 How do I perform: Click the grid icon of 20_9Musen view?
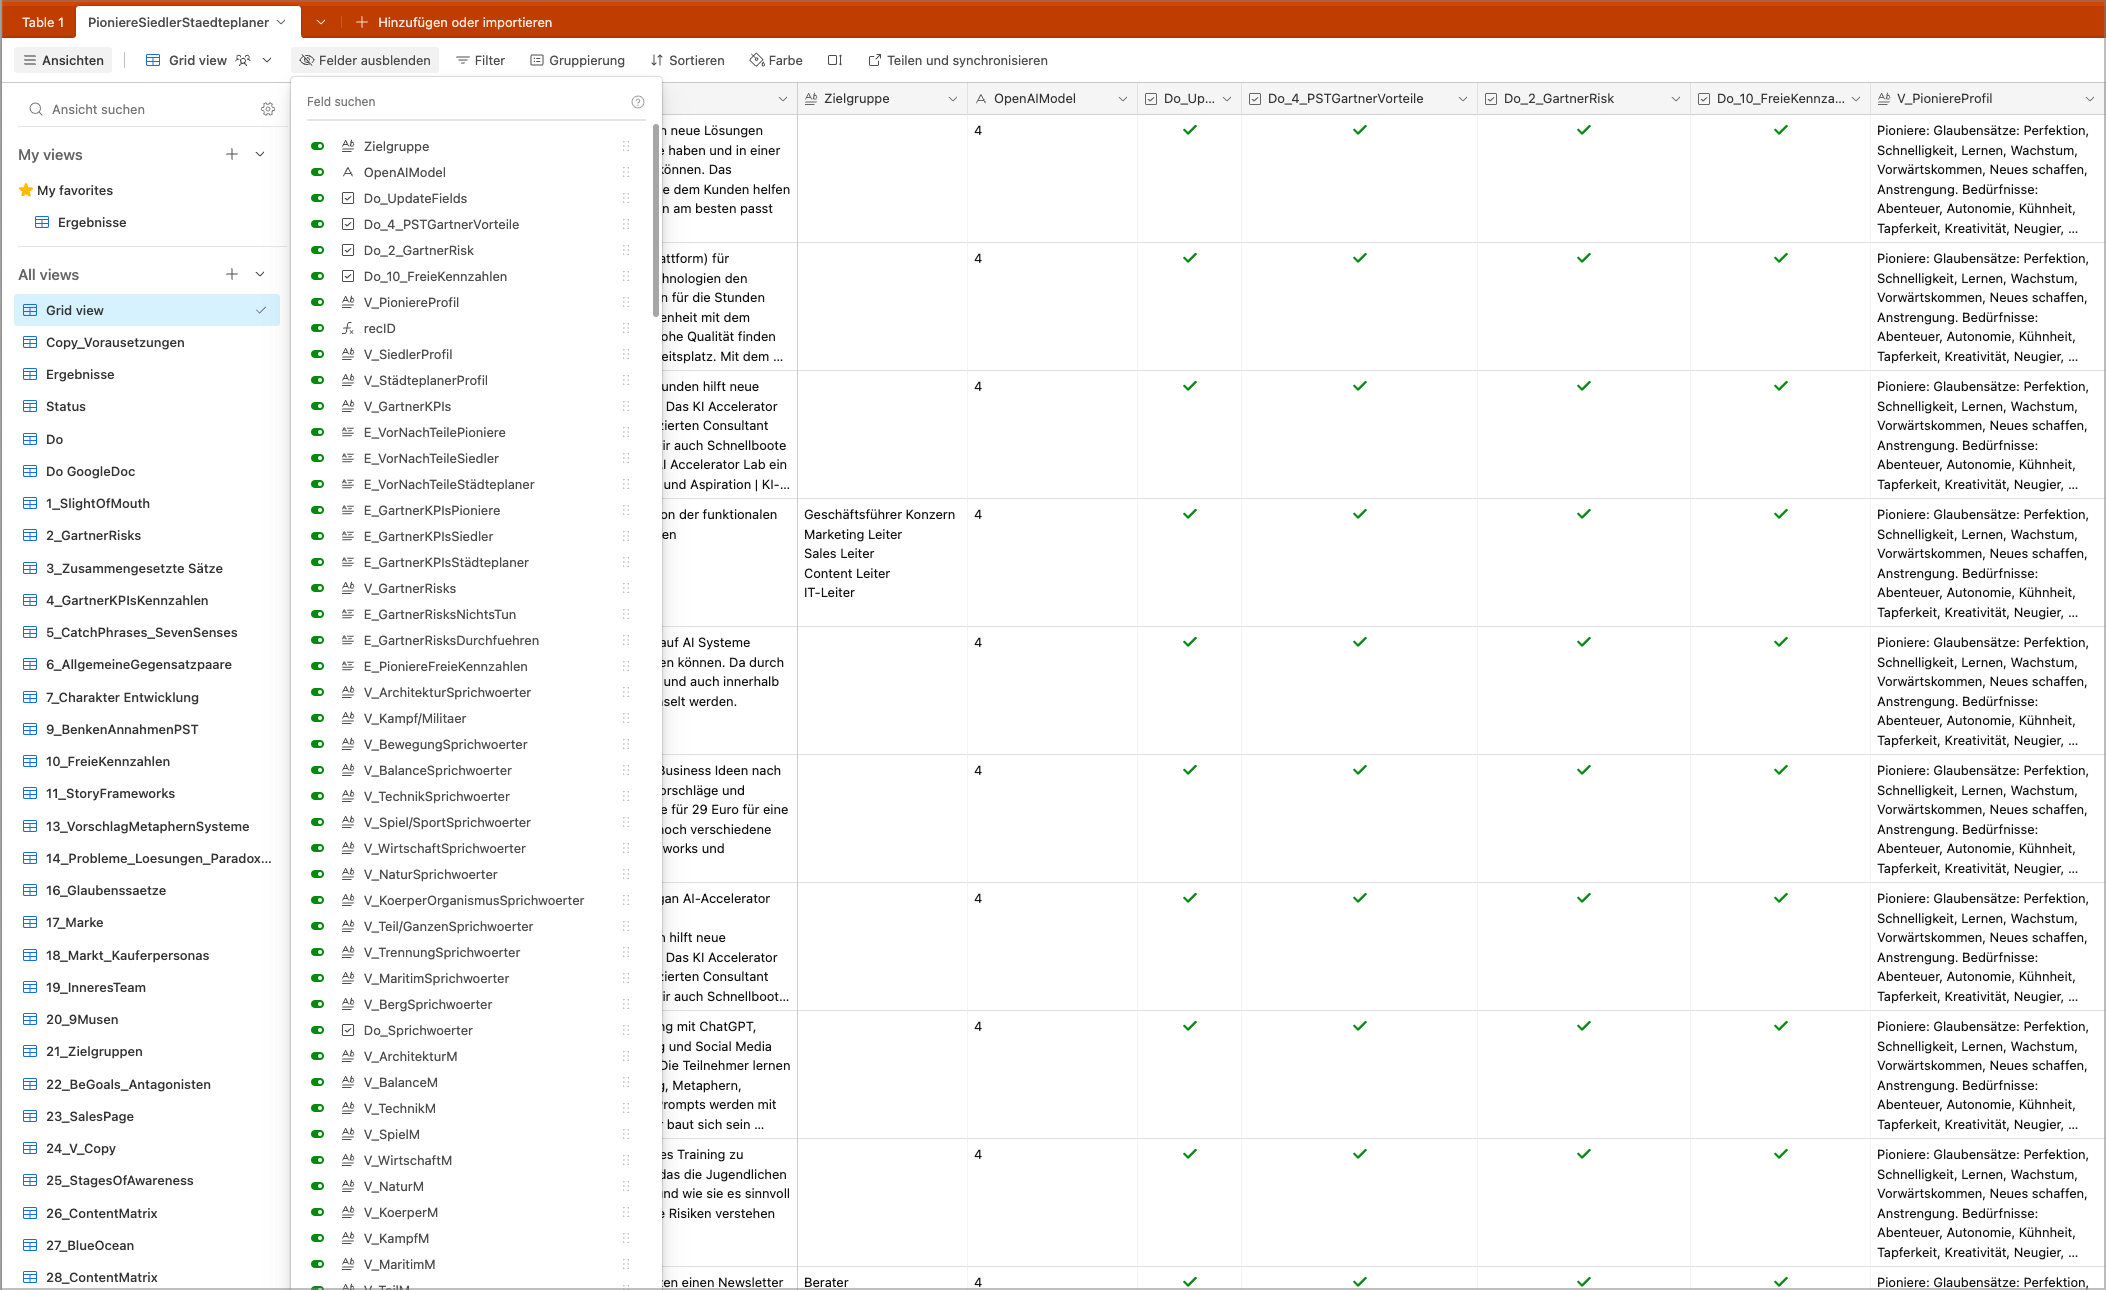coord(30,1019)
